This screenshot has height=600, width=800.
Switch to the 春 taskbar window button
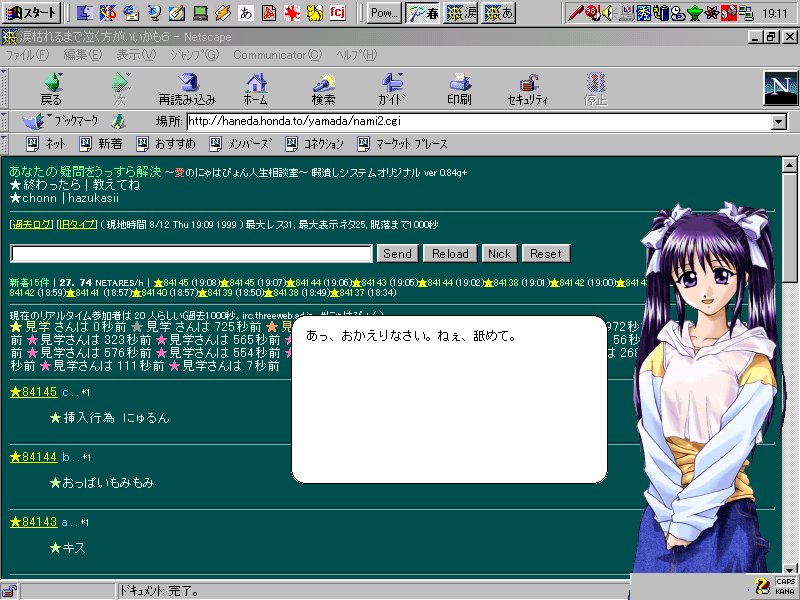point(423,13)
